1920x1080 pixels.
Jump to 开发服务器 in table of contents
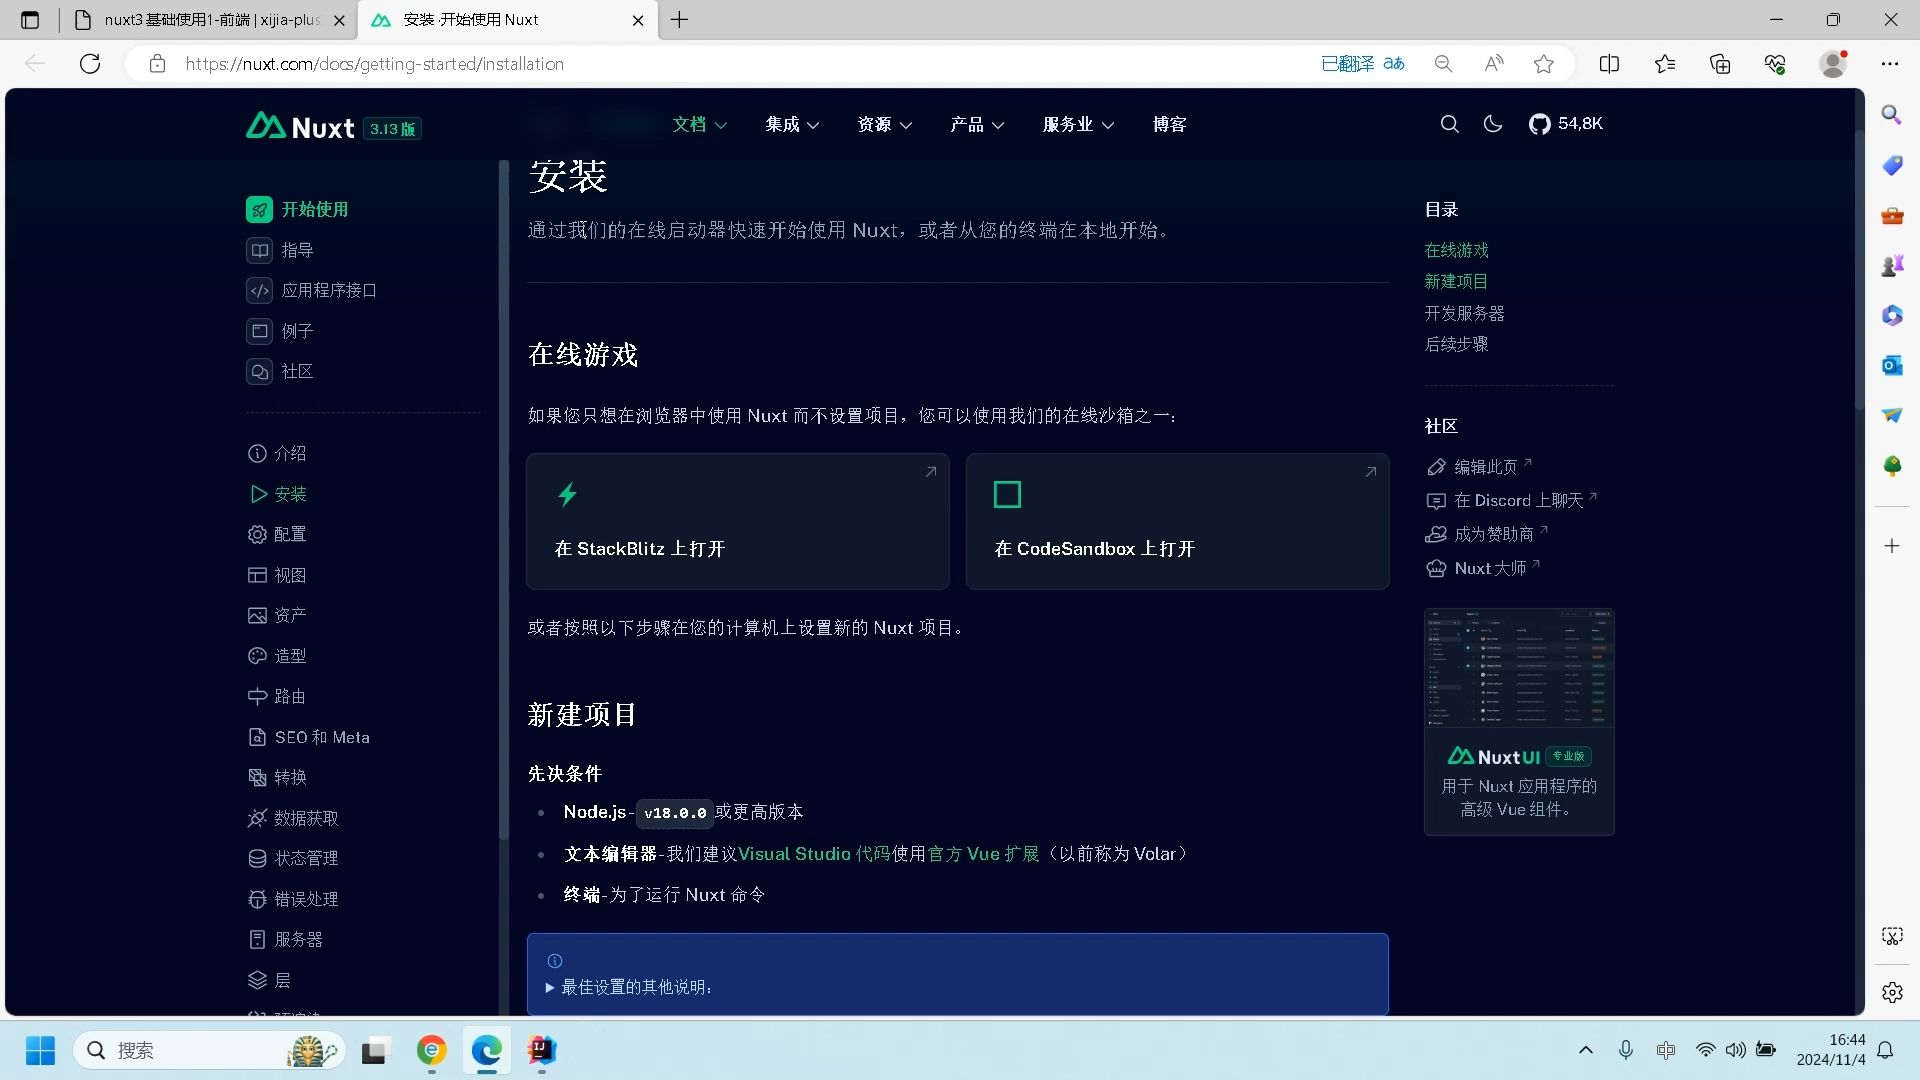click(x=1464, y=313)
